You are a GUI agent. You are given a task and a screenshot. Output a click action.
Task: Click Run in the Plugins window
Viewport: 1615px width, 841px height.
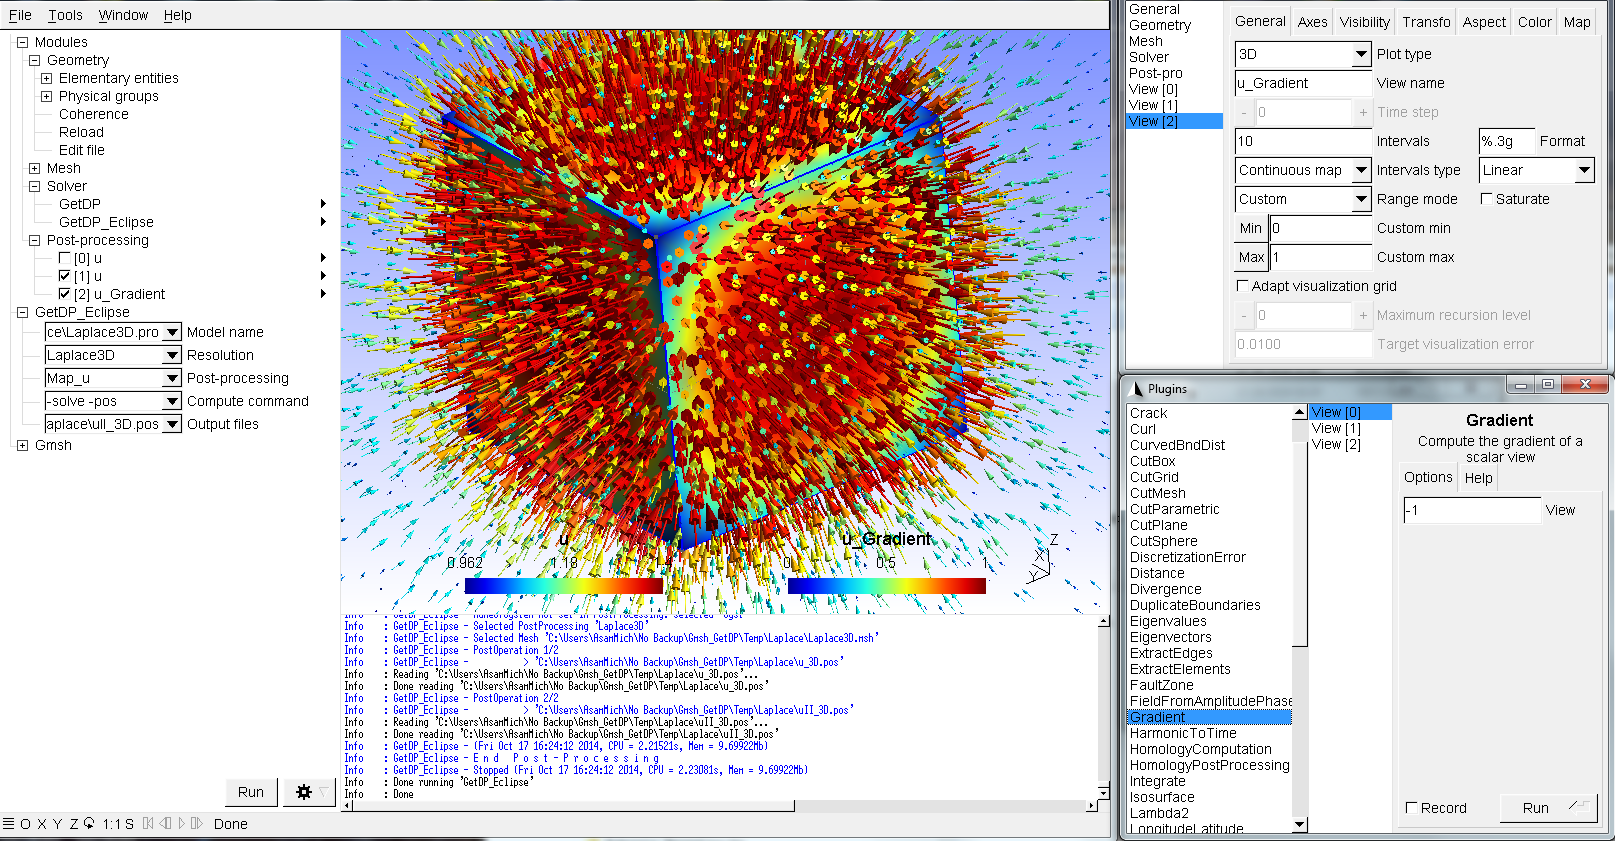[x=1535, y=808]
